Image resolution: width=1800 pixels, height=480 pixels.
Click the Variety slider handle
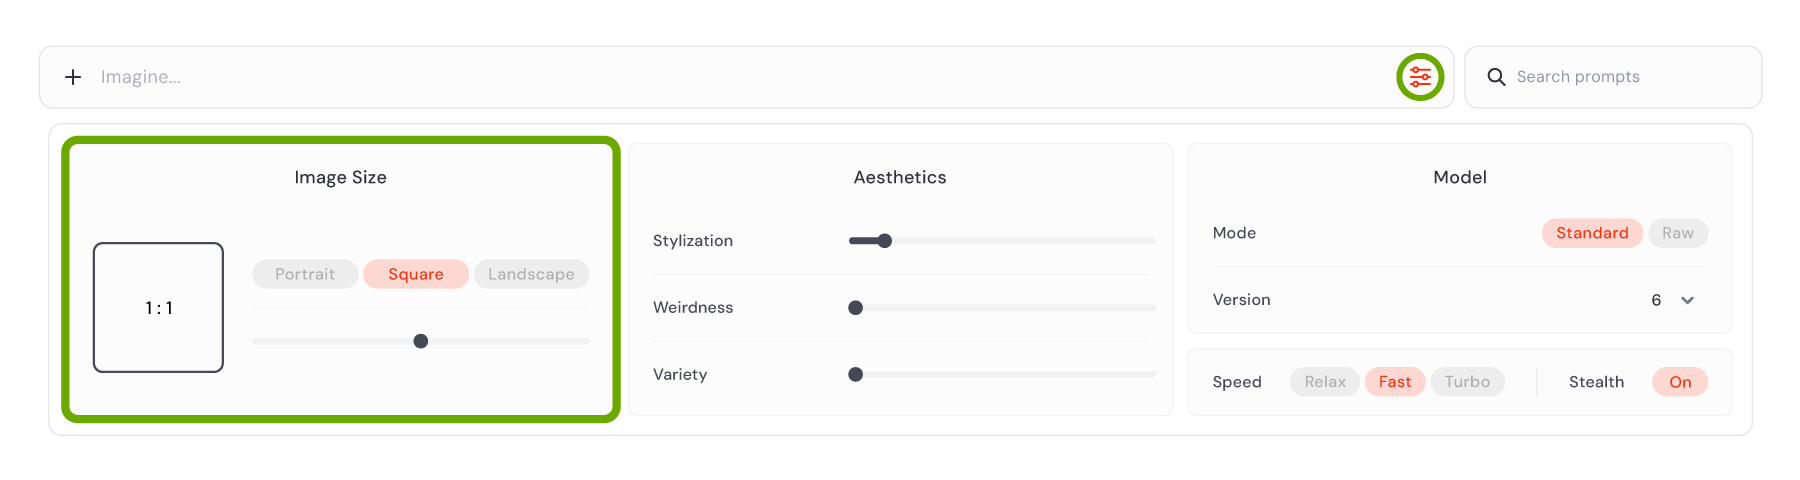(855, 375)
